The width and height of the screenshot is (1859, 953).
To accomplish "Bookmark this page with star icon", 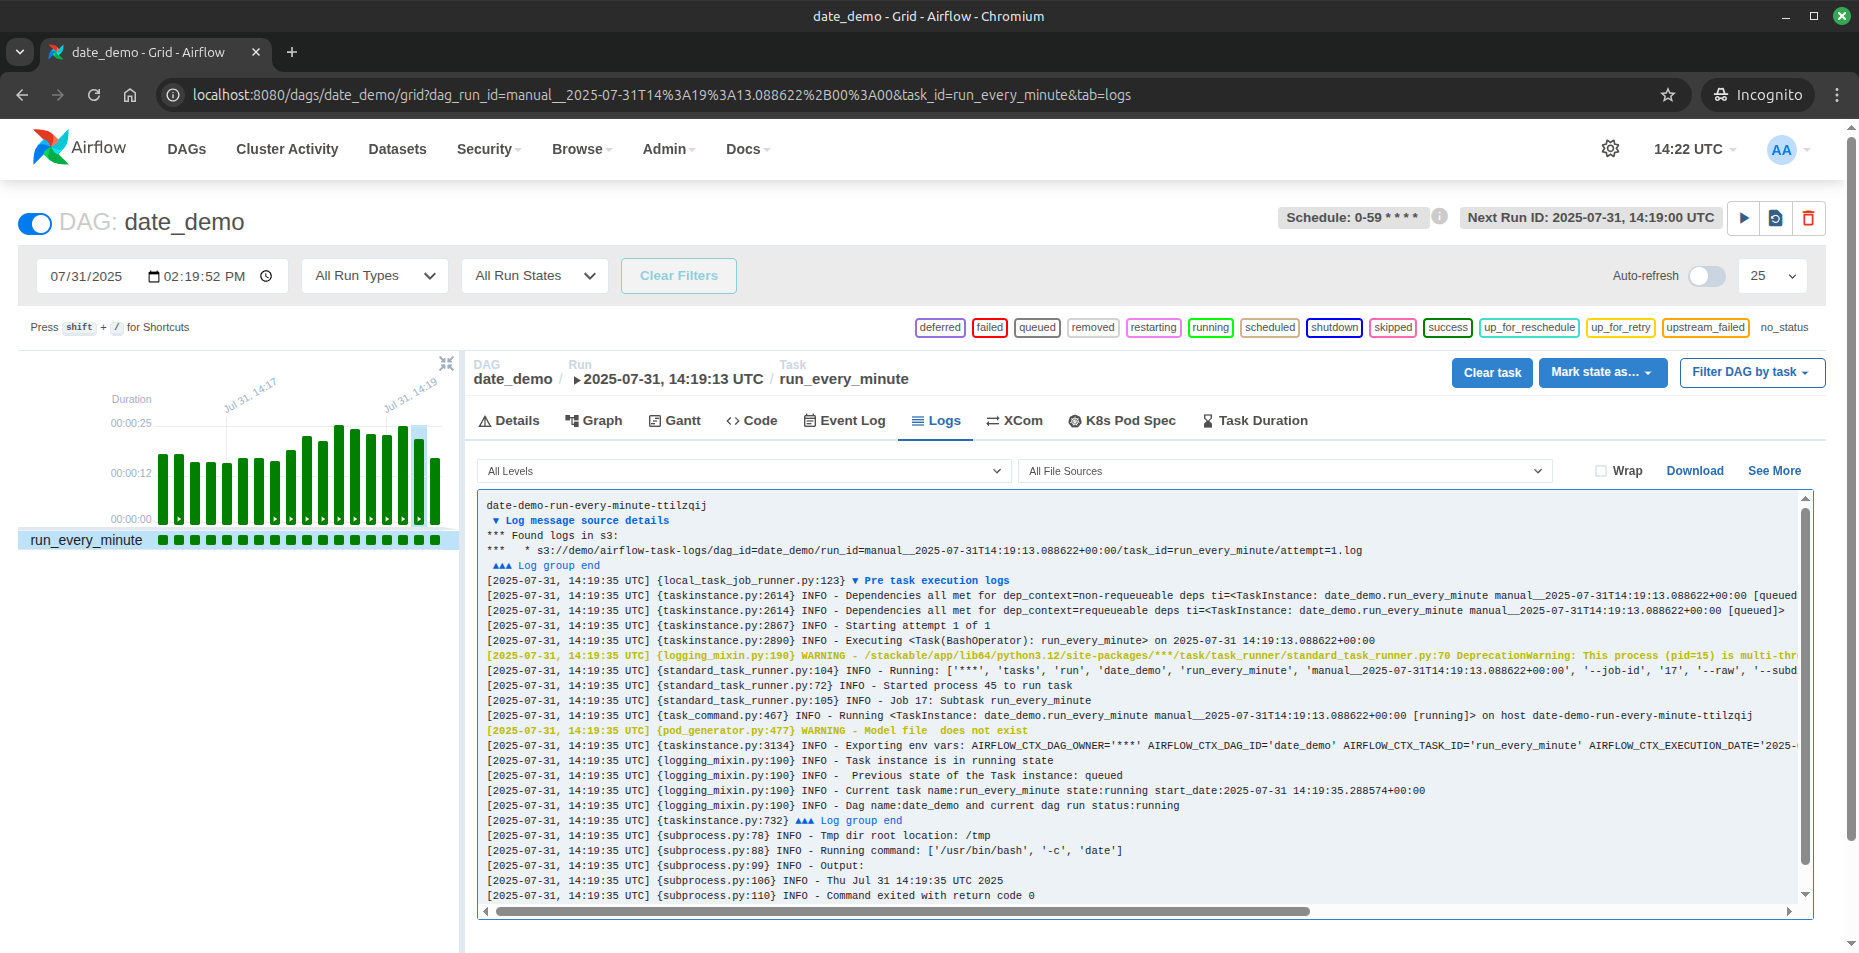I will coord(1667,95).
